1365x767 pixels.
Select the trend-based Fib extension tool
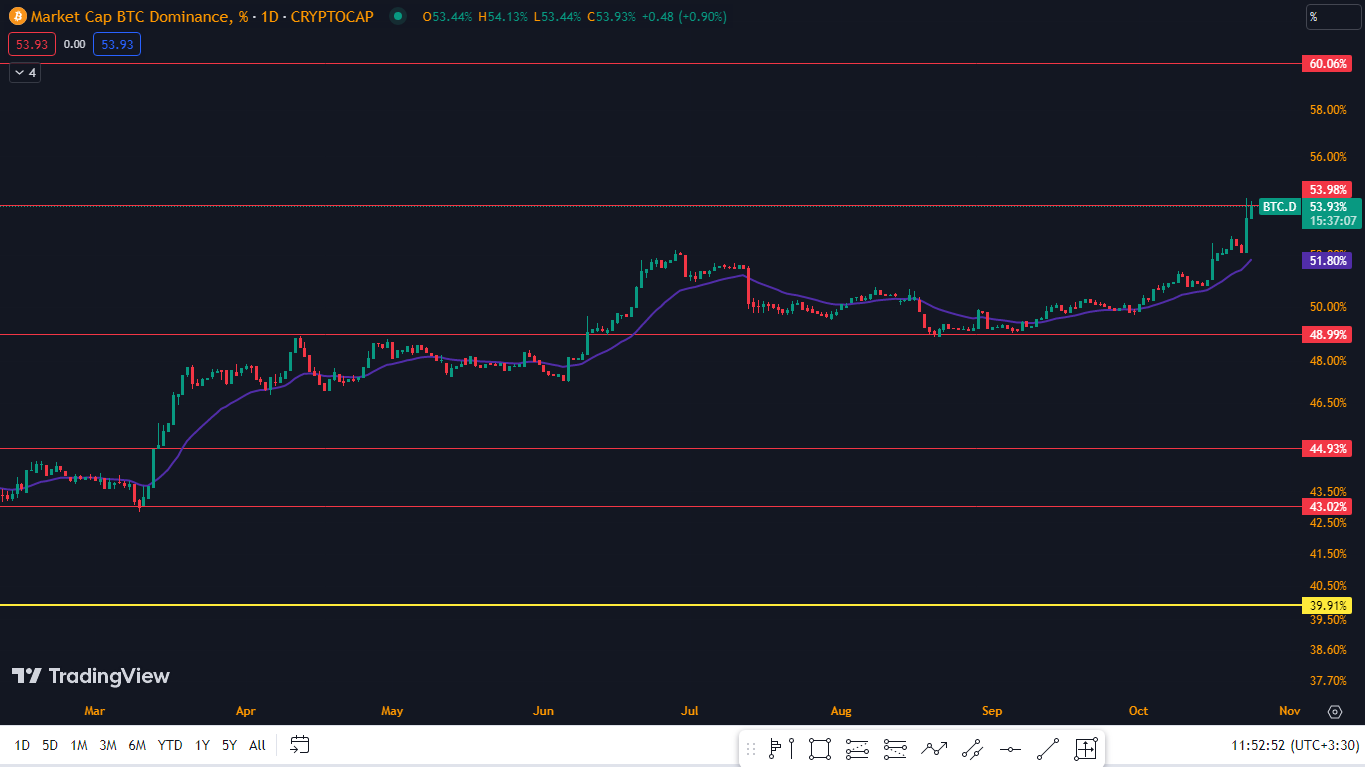pos(896,748)
